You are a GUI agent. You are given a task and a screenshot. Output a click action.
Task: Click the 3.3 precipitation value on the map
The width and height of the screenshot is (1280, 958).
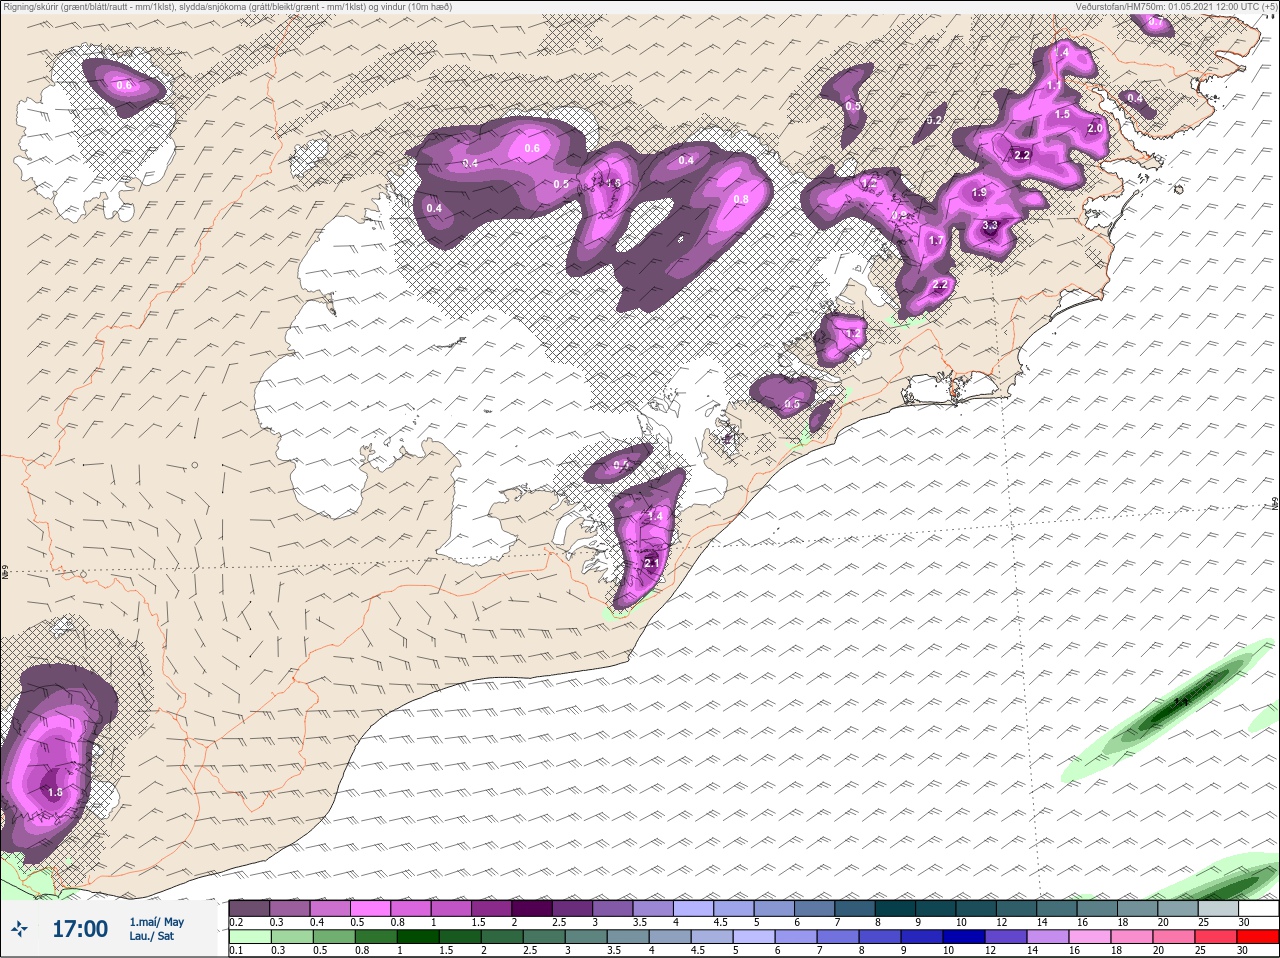coord(990,226)
